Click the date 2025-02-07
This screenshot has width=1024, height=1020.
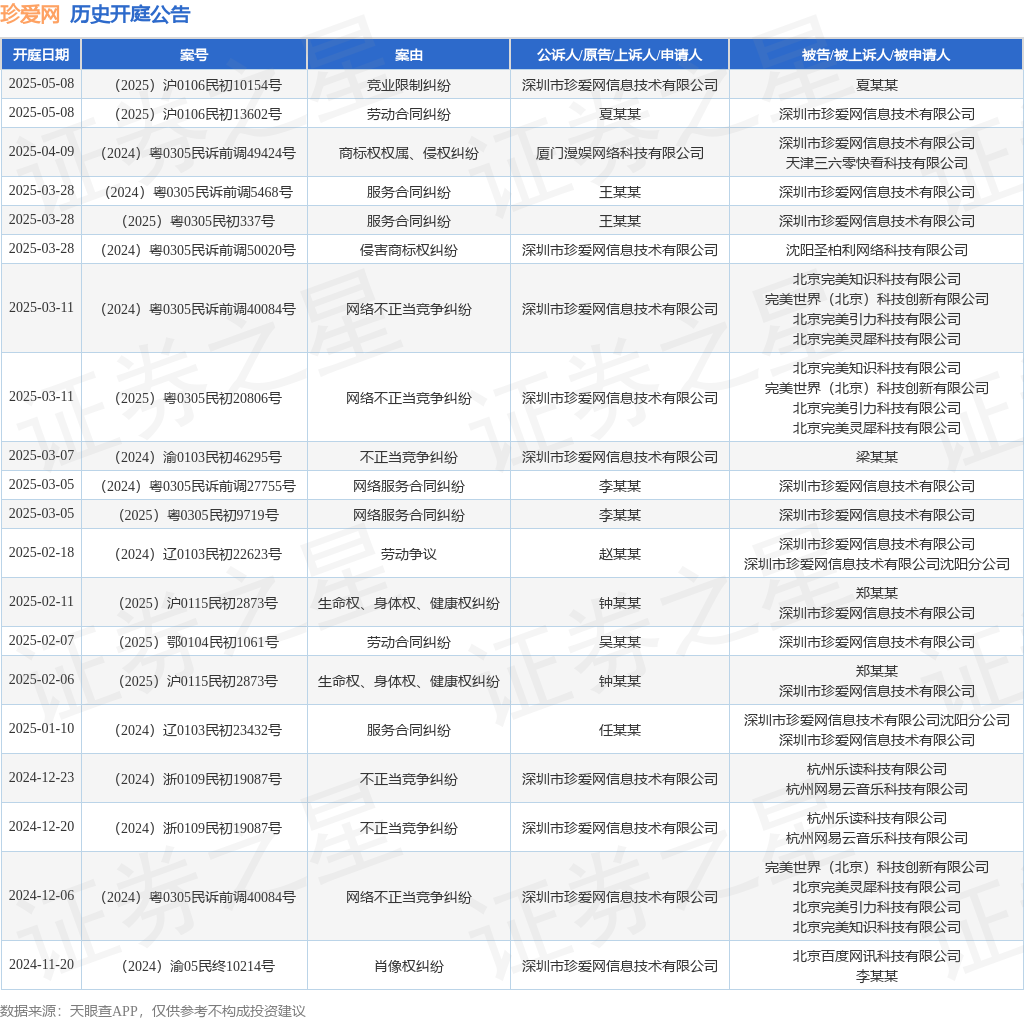(x=41, y=641)
